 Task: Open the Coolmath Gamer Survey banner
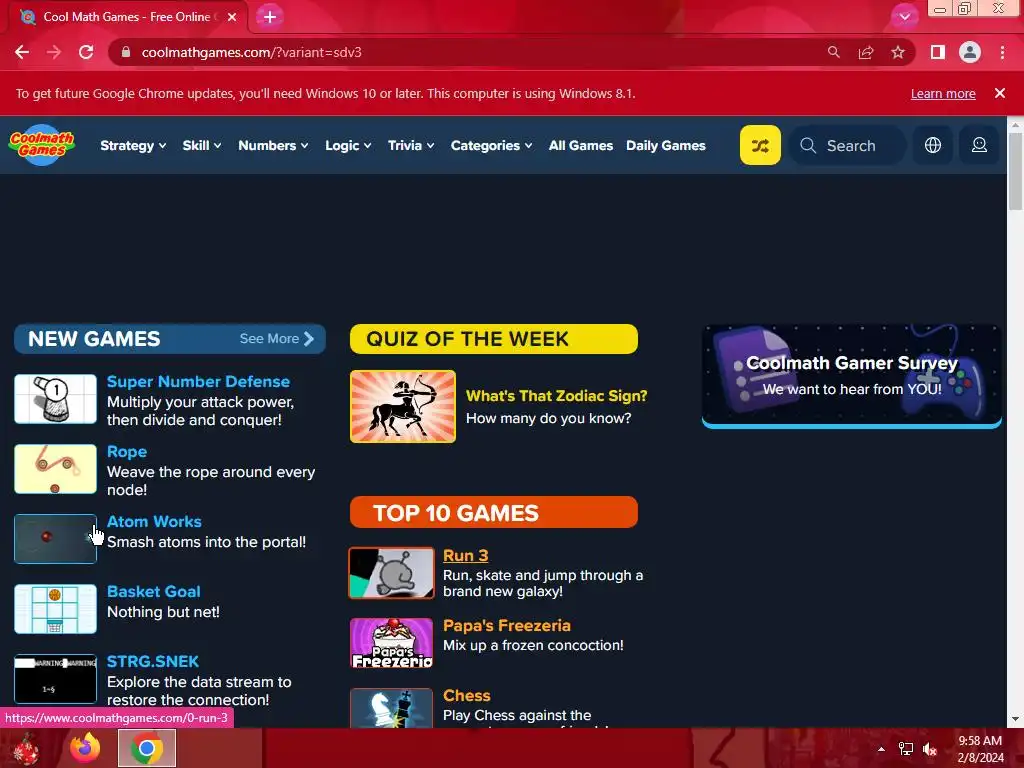[852, 376]
